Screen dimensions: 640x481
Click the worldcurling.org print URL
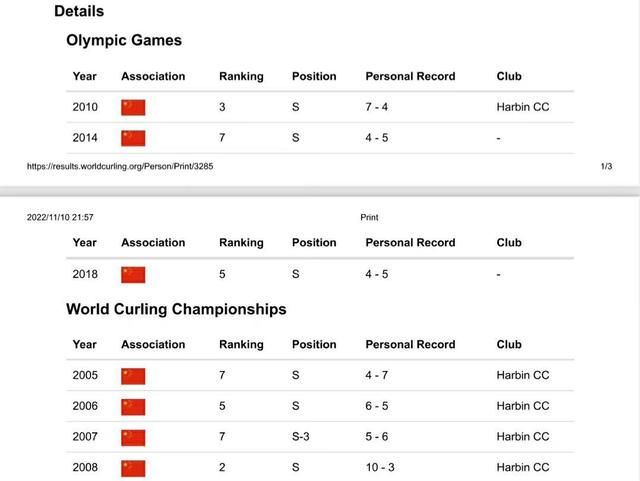tap(120, 166)
